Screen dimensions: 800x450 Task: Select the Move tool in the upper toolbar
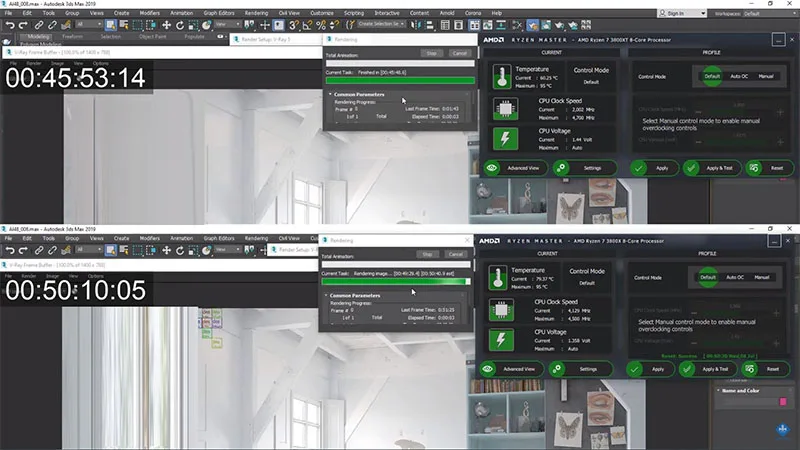(x=166, y=24)
